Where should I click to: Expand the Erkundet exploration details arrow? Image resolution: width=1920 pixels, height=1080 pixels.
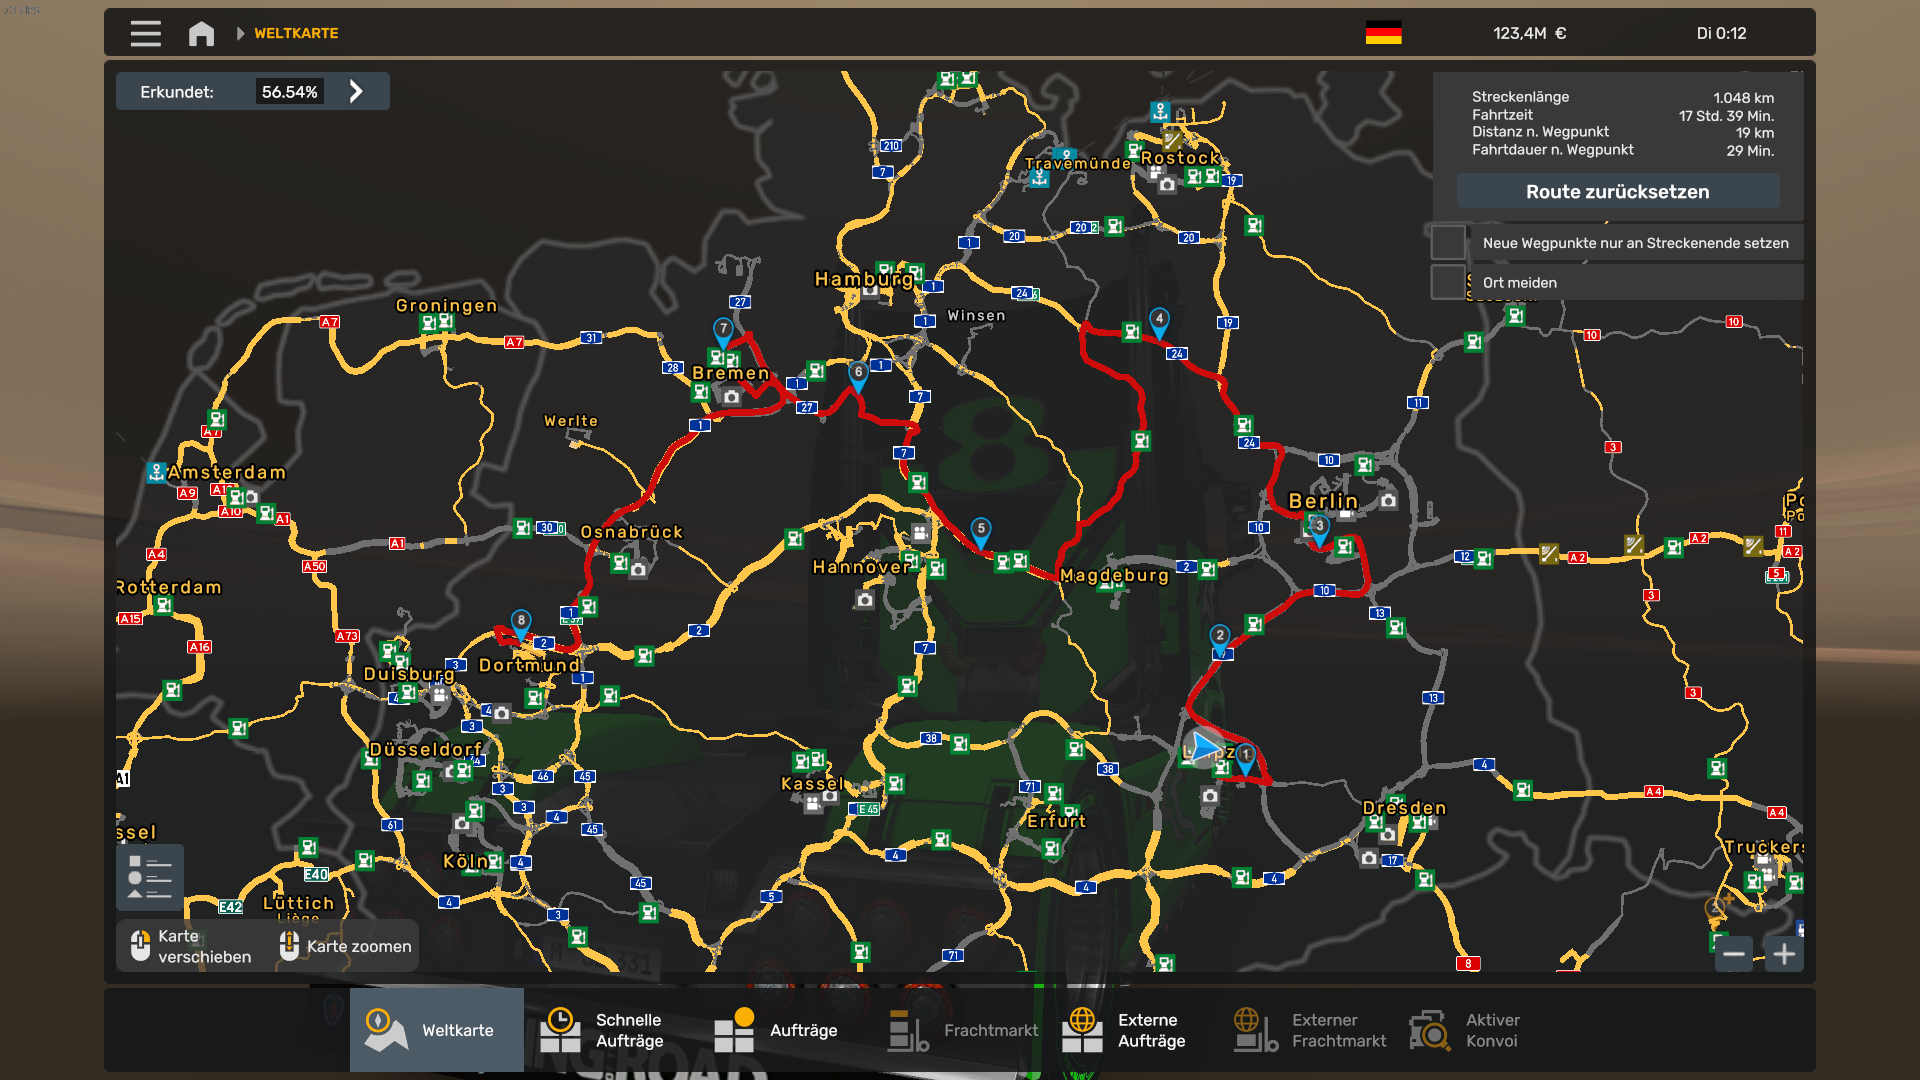356,92
